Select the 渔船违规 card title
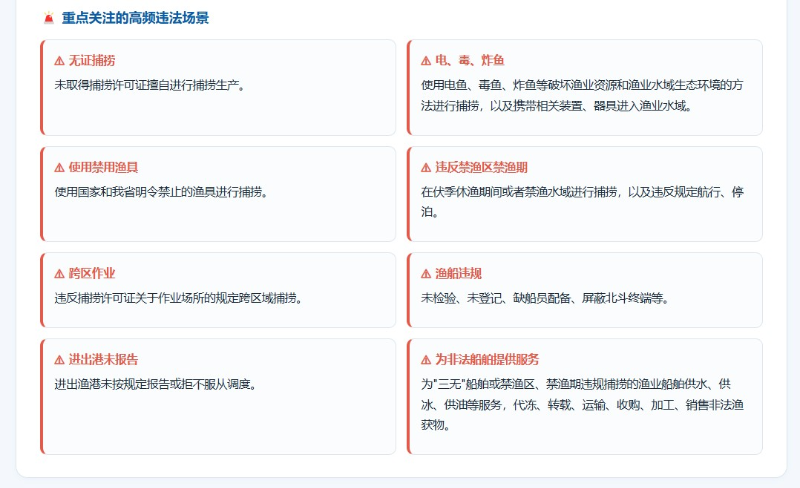The image size is (800, 488). click(458, 274)
